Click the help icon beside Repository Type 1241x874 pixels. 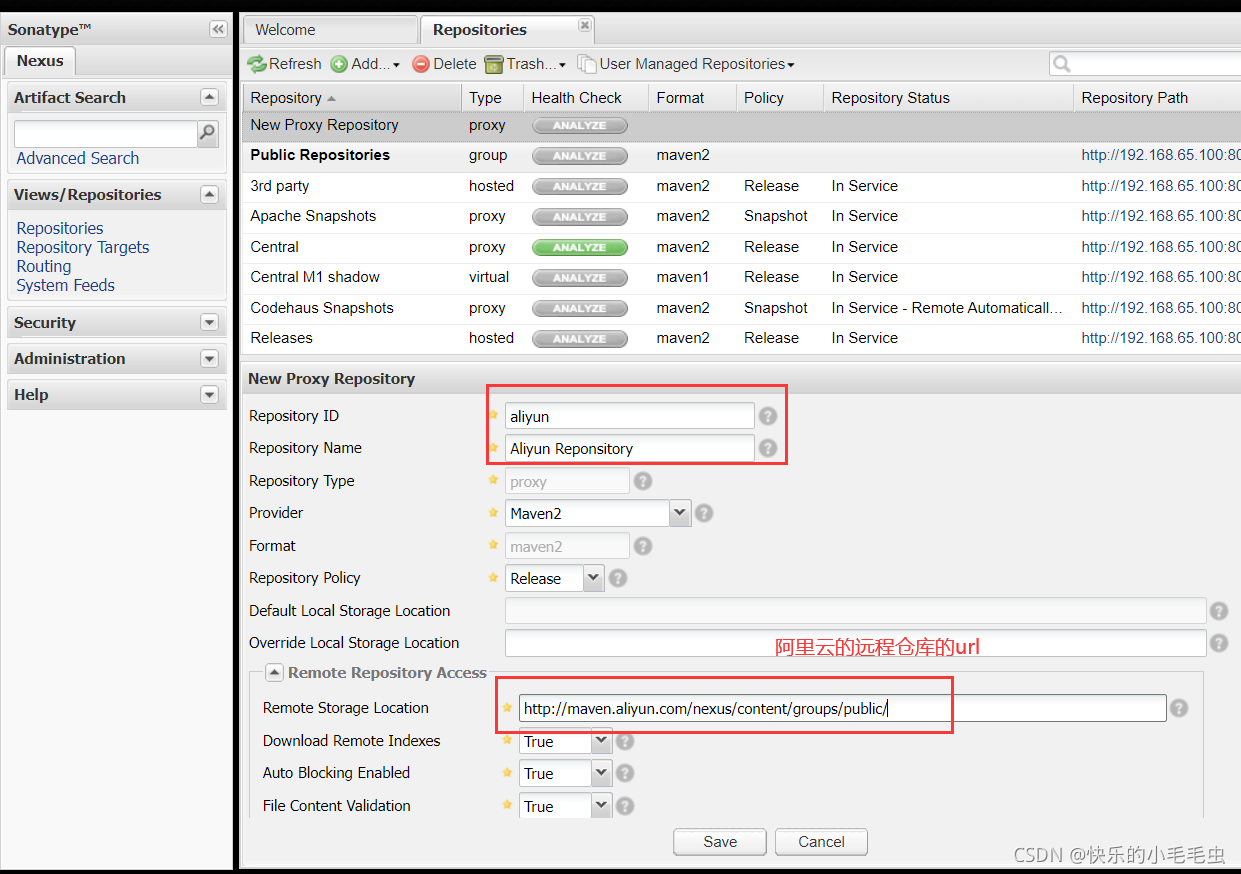point(643,481)
